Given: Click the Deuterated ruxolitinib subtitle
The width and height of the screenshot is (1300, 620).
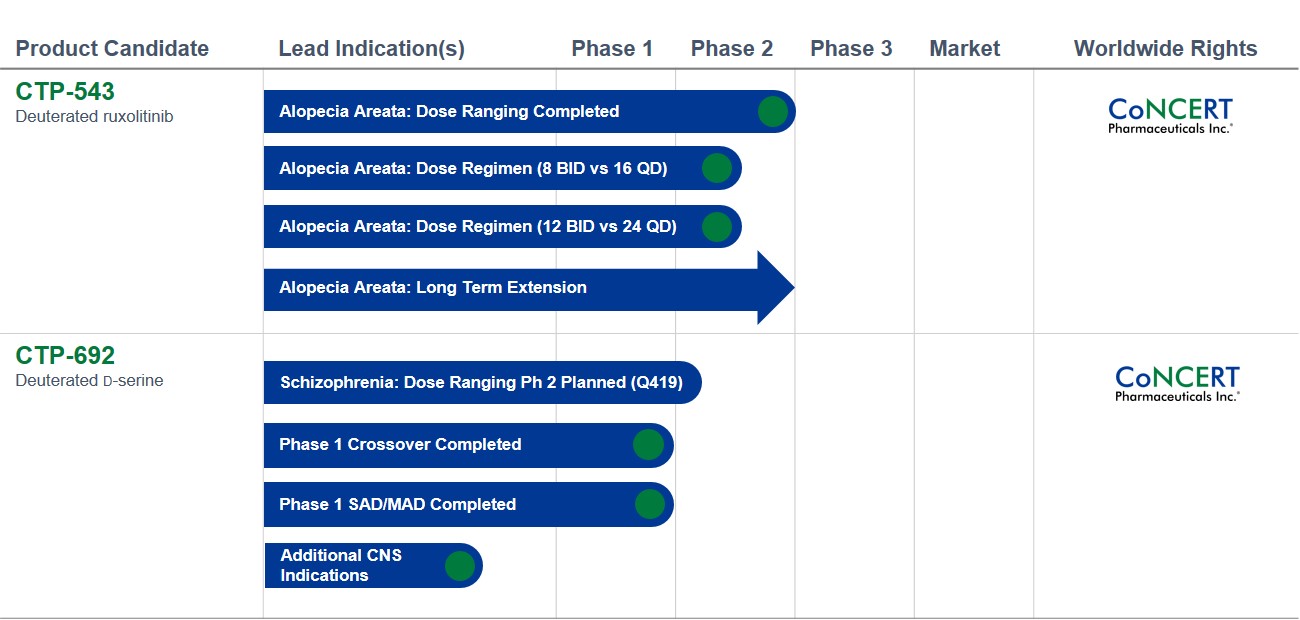Looking at the screenshot, I should tap(94, 117).
